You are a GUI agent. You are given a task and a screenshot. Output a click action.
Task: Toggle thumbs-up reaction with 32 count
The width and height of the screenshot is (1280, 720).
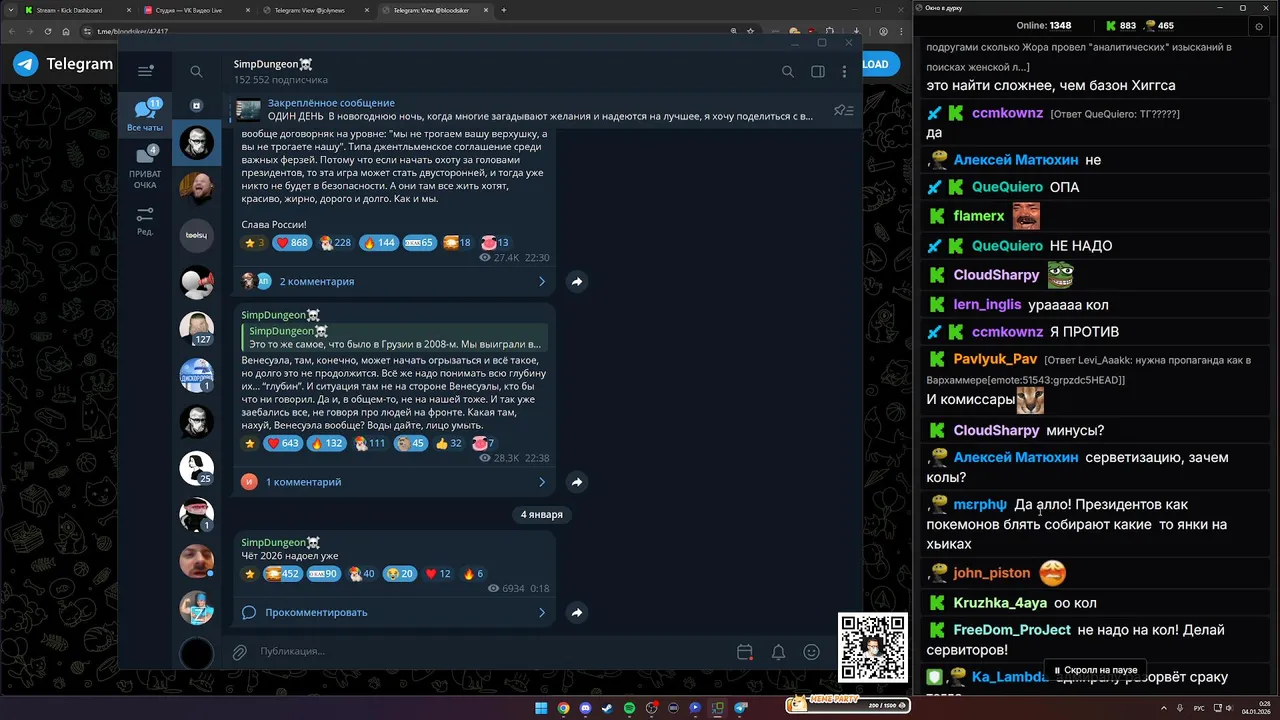[x=448, y=443]
